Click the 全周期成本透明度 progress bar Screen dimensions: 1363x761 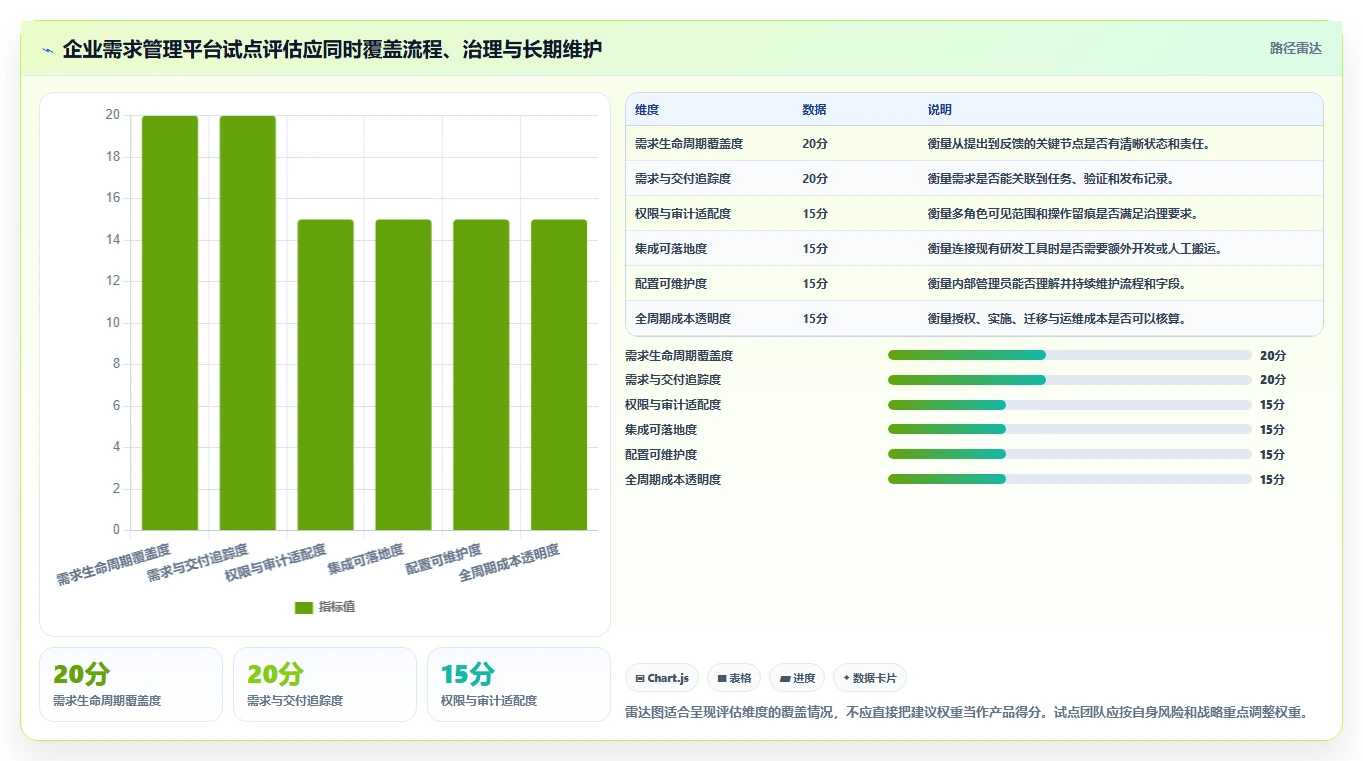pyautogui.click(x=1070, y=479)
